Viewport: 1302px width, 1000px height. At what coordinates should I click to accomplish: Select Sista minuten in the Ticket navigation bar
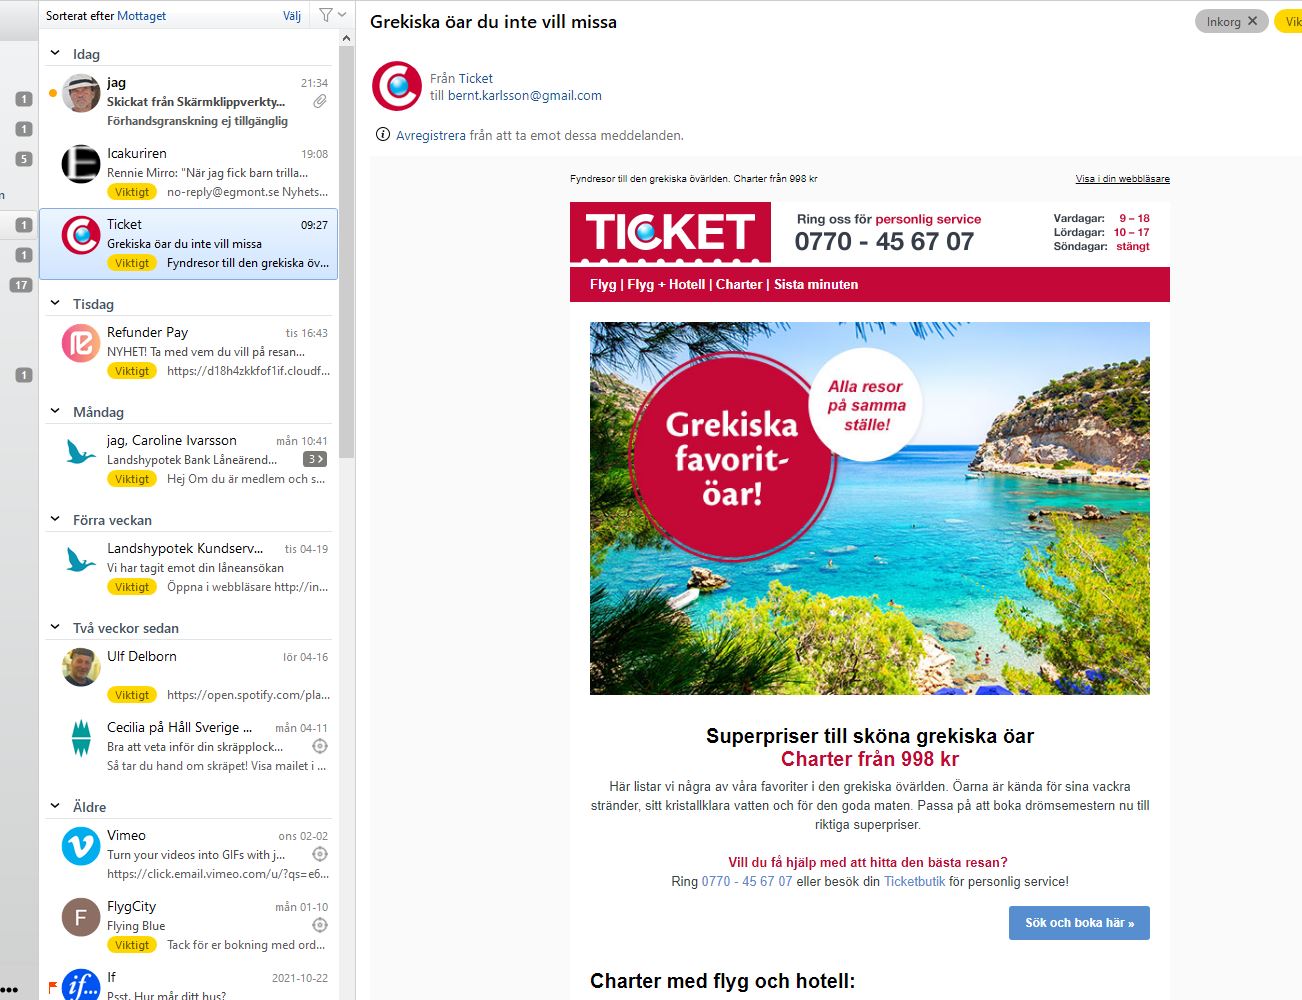[816, 284]
